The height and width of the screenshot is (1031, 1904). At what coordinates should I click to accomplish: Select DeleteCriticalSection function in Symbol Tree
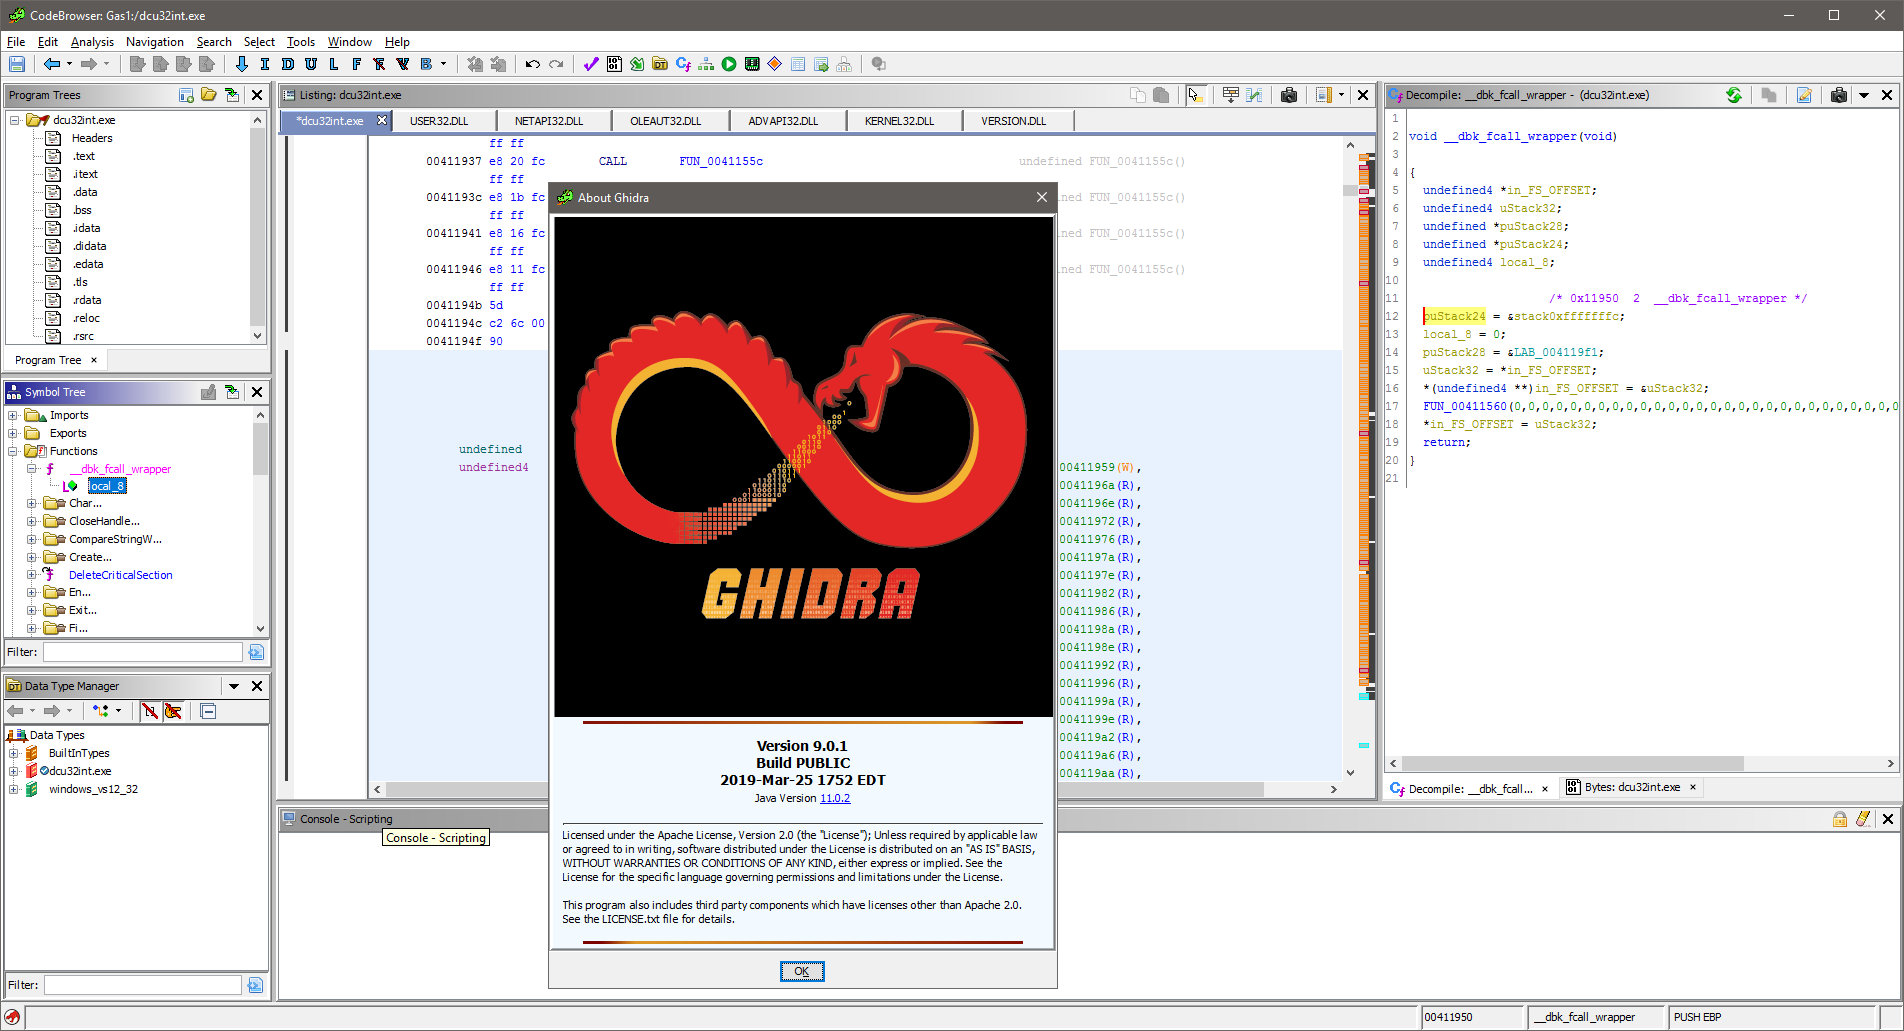tap(120, 575)
